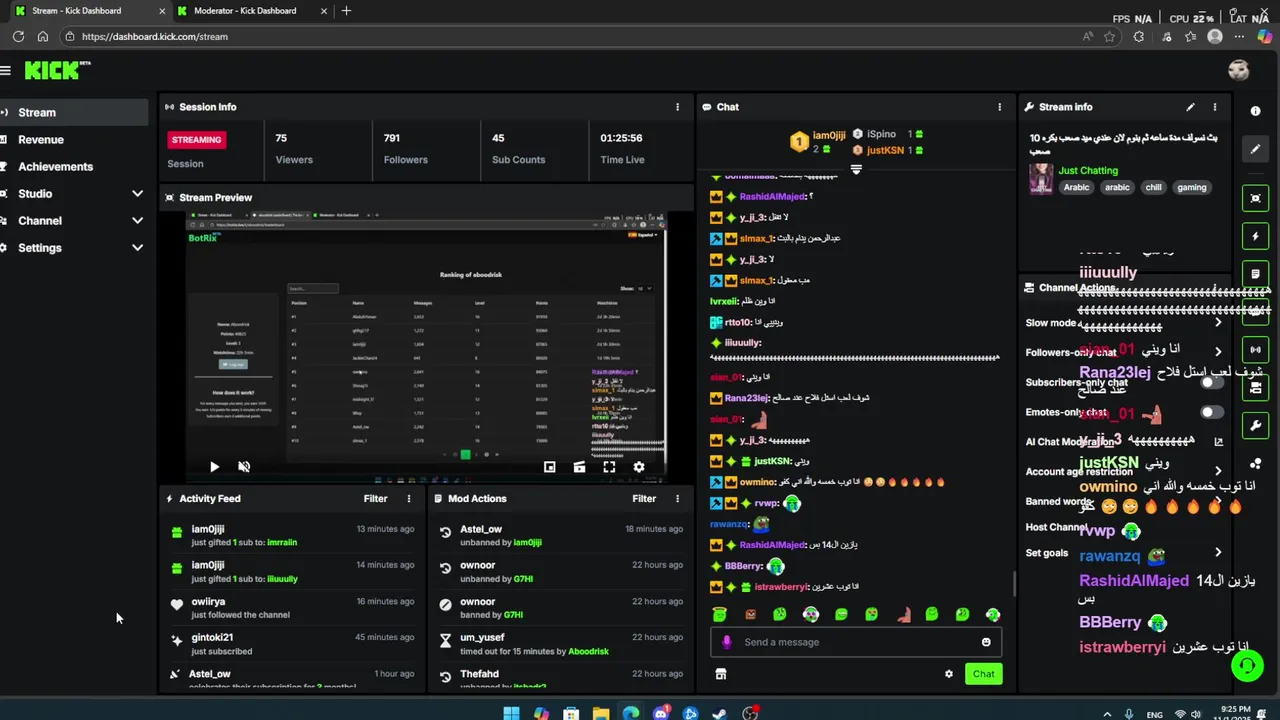Click the browser address bar URL
1280x720 pixels.
pyautogui.click(x=155, y=37)
